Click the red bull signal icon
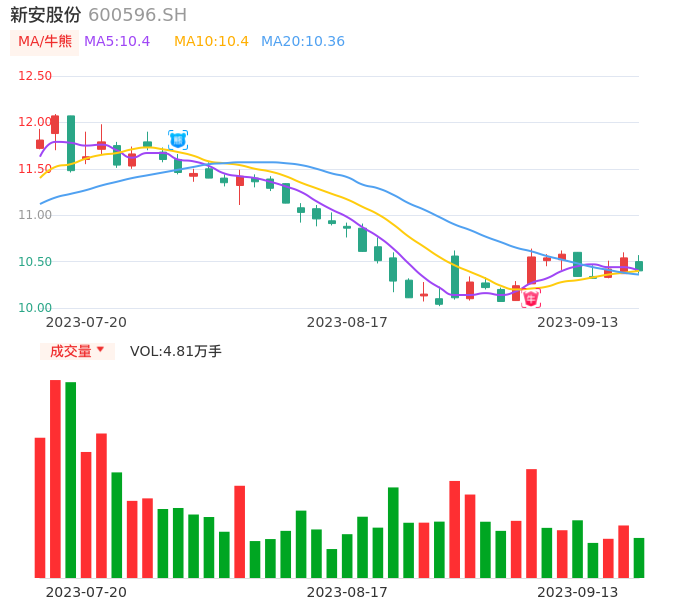 click(x=531, y=299)
